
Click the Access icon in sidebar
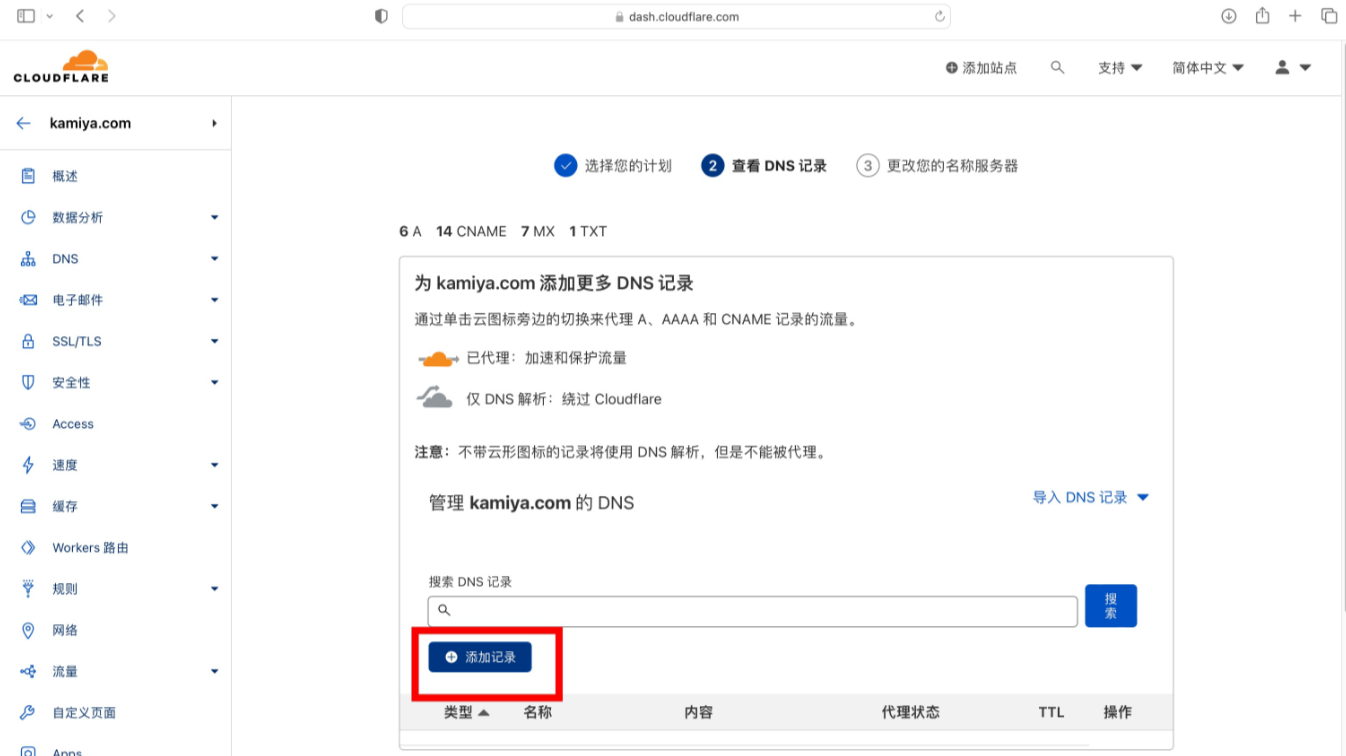28,424
